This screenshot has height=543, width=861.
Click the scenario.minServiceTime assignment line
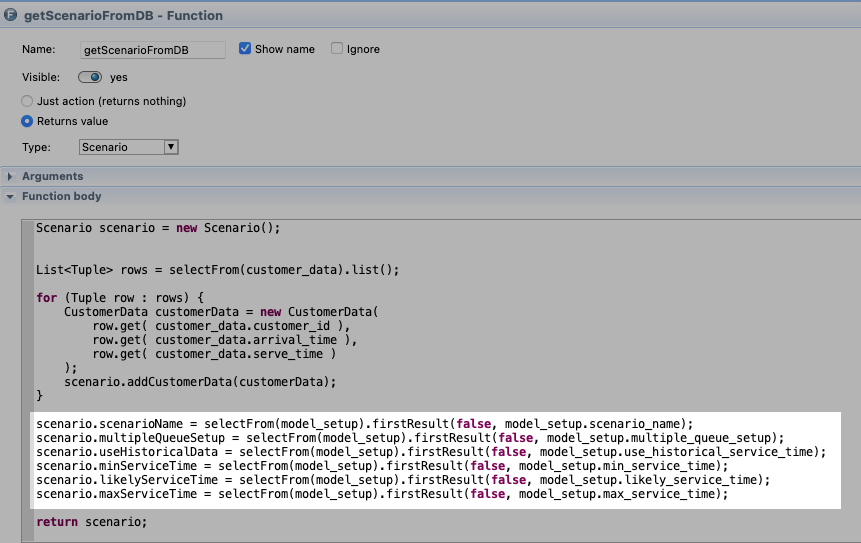(382, 466)
